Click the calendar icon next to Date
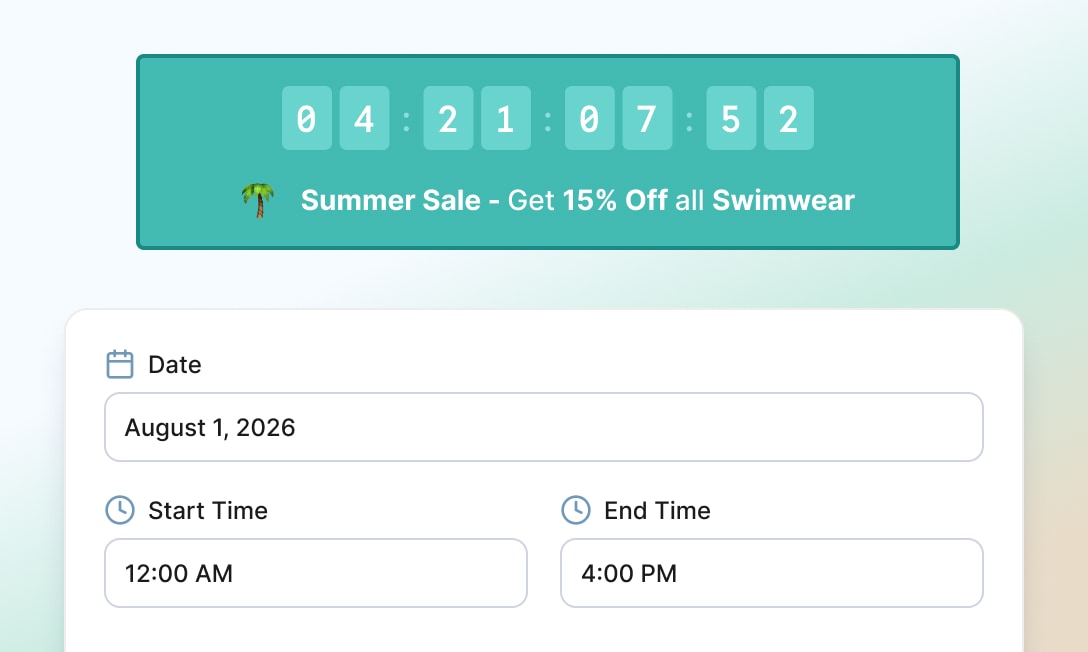The height and width of the screenshot is (652, 1088). 119,364
